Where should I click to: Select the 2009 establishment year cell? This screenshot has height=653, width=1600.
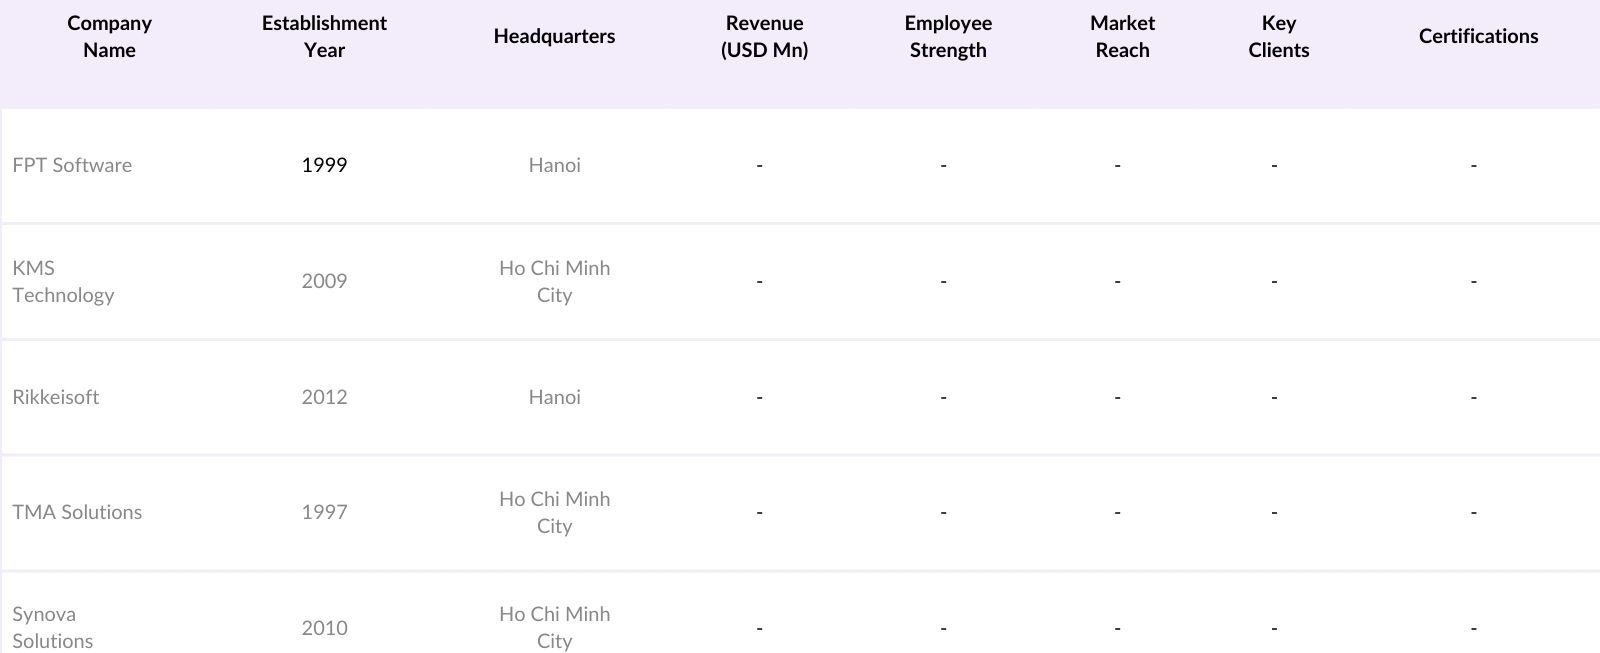[324, 282]
